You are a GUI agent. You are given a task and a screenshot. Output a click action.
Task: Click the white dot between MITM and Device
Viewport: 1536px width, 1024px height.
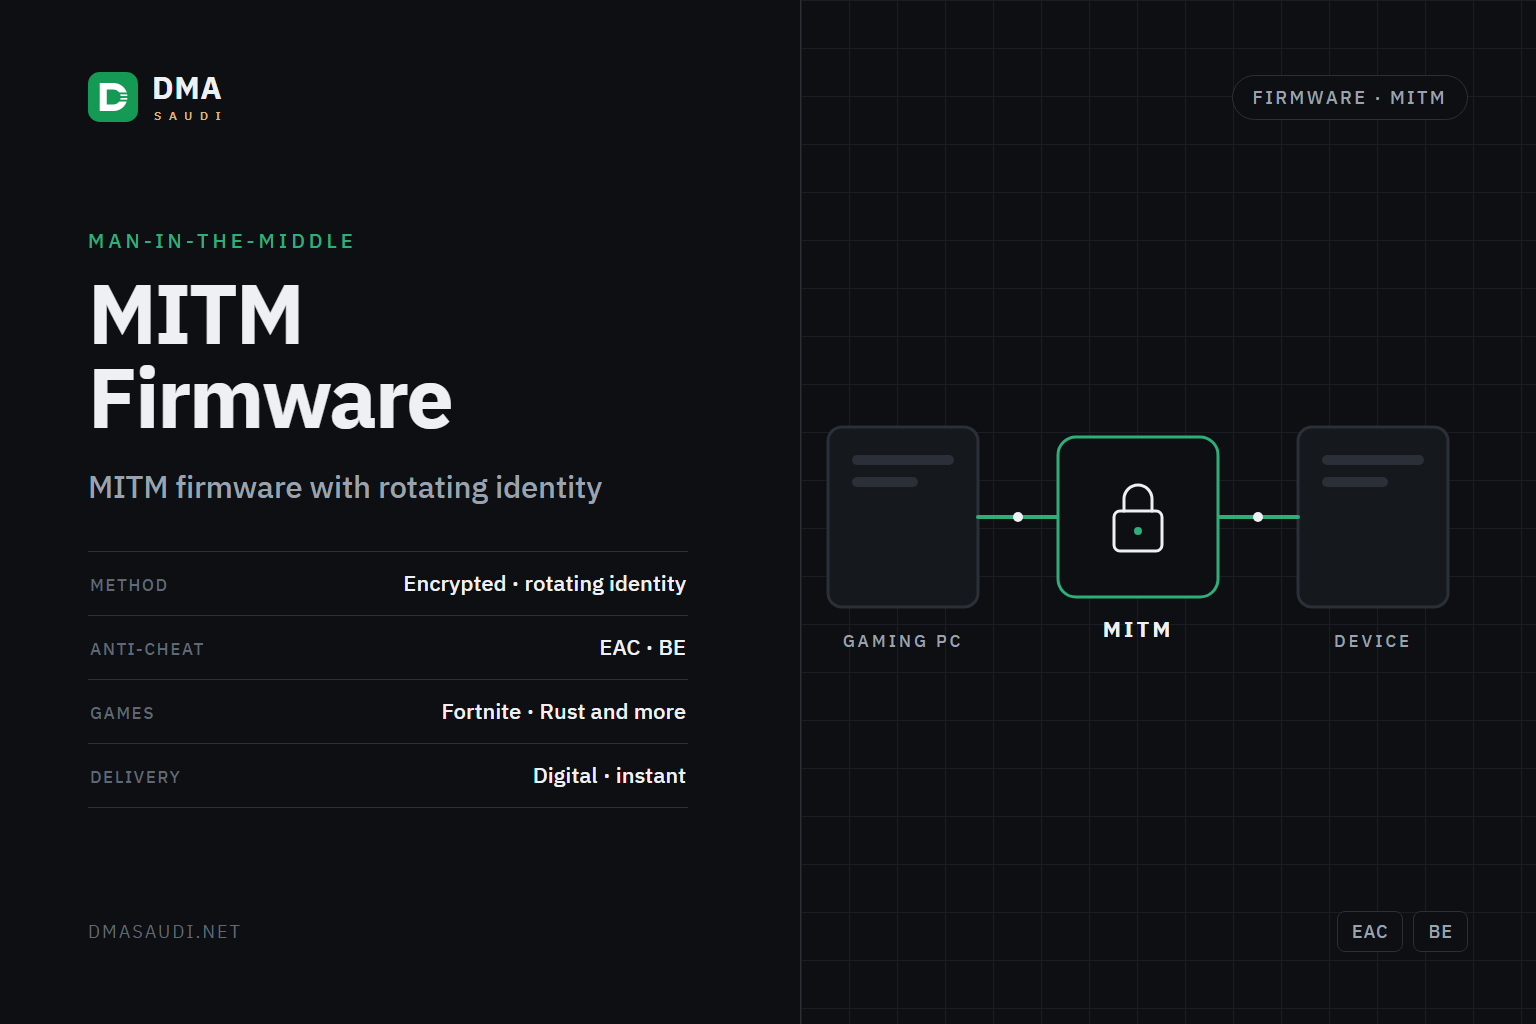click(x=1258, y=517)
